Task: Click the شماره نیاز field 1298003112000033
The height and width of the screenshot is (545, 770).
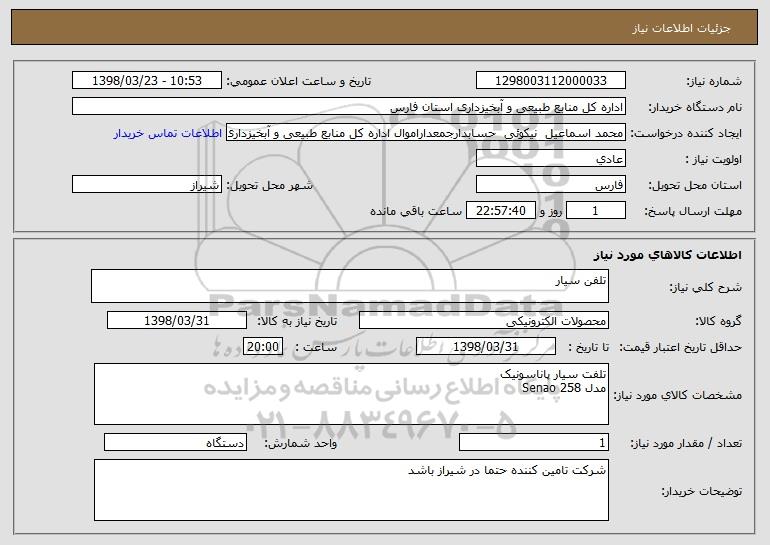Action: pos(550,80)
